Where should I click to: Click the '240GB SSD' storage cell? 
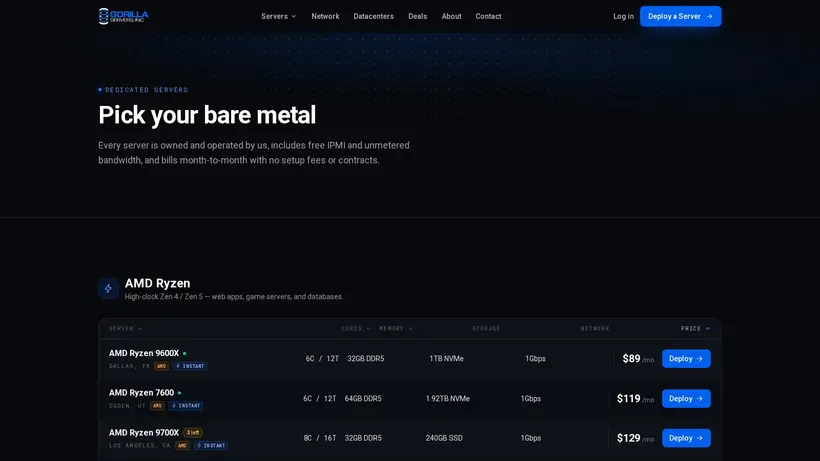point(444,438)
